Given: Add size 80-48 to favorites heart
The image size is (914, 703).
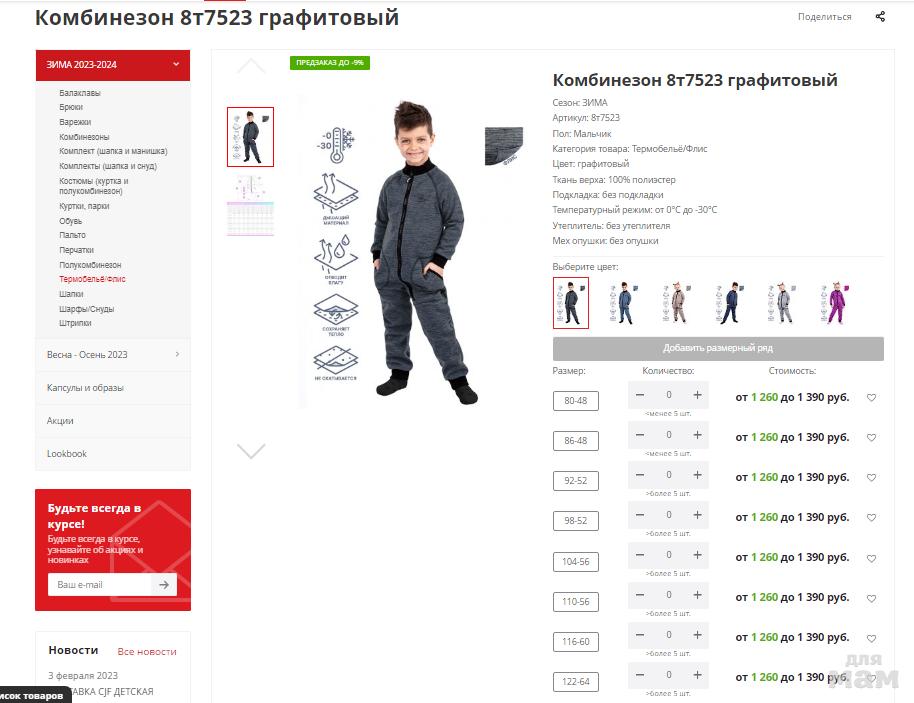Looking at the screenshot, I should click(x=871, y=398).
